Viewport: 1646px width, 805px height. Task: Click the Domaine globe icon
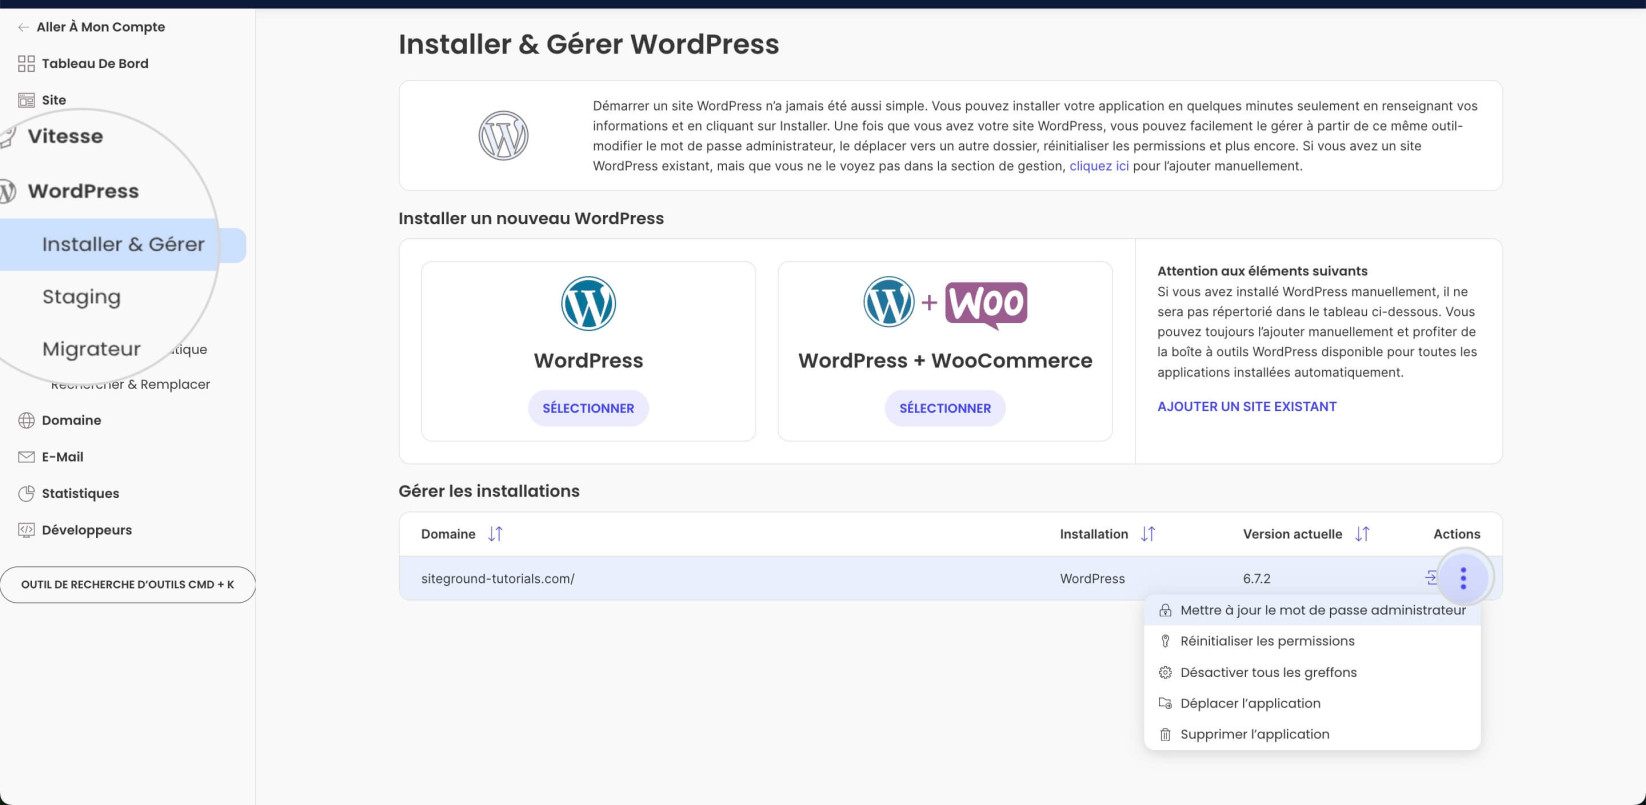[26, 421]
